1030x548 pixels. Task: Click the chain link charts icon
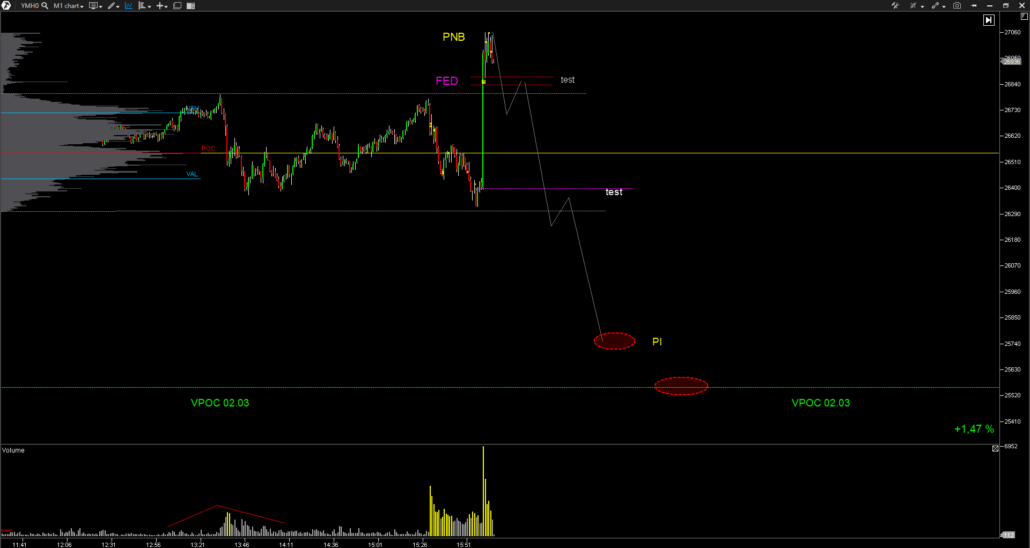pyautogui.click(x=935, y=5)
